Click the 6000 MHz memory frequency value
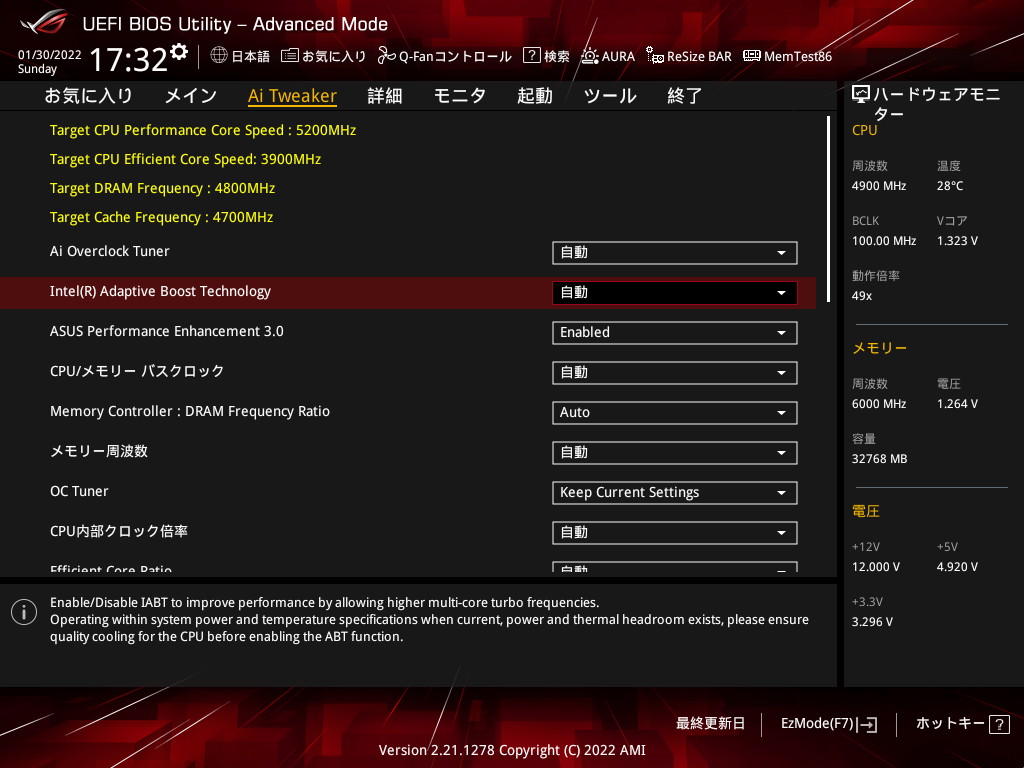The width and height of the screenshot is (1024, 768). [879, 404]
